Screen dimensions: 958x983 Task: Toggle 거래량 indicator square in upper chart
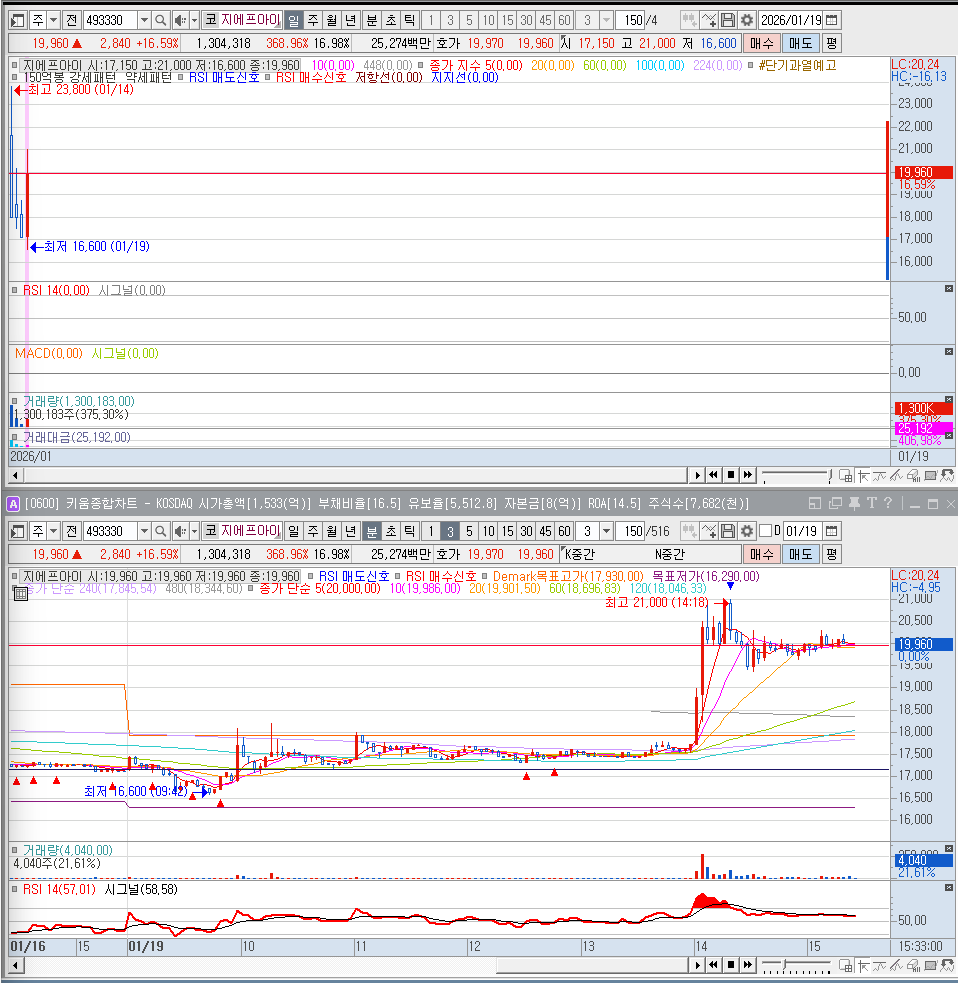[x=14, y=401]
